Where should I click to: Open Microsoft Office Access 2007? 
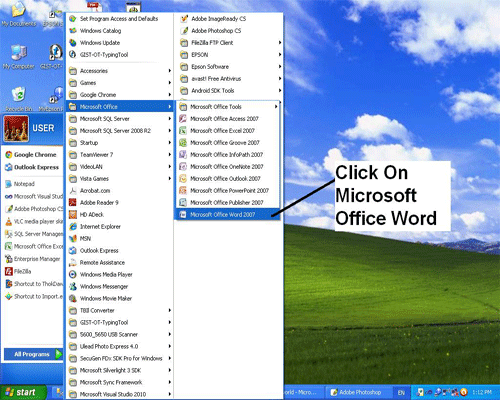(x=227, y=119)
